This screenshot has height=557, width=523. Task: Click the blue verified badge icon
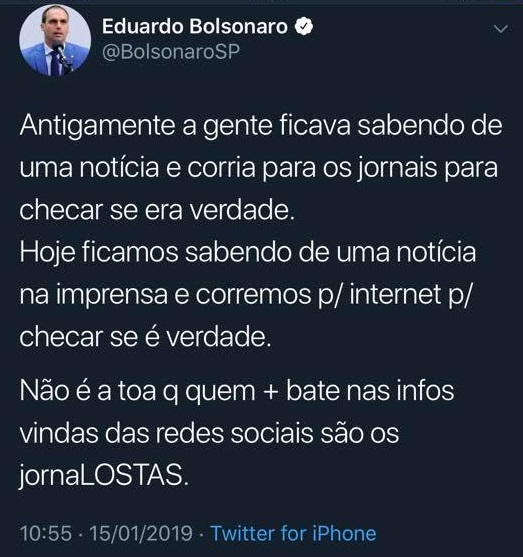click(304, 27)
